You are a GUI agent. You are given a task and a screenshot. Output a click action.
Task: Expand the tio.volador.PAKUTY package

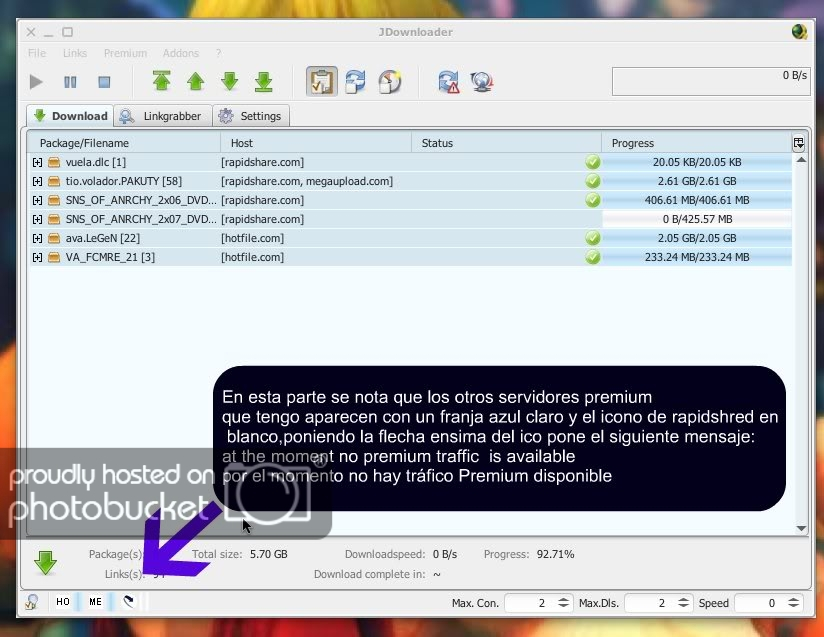[37, 181]
